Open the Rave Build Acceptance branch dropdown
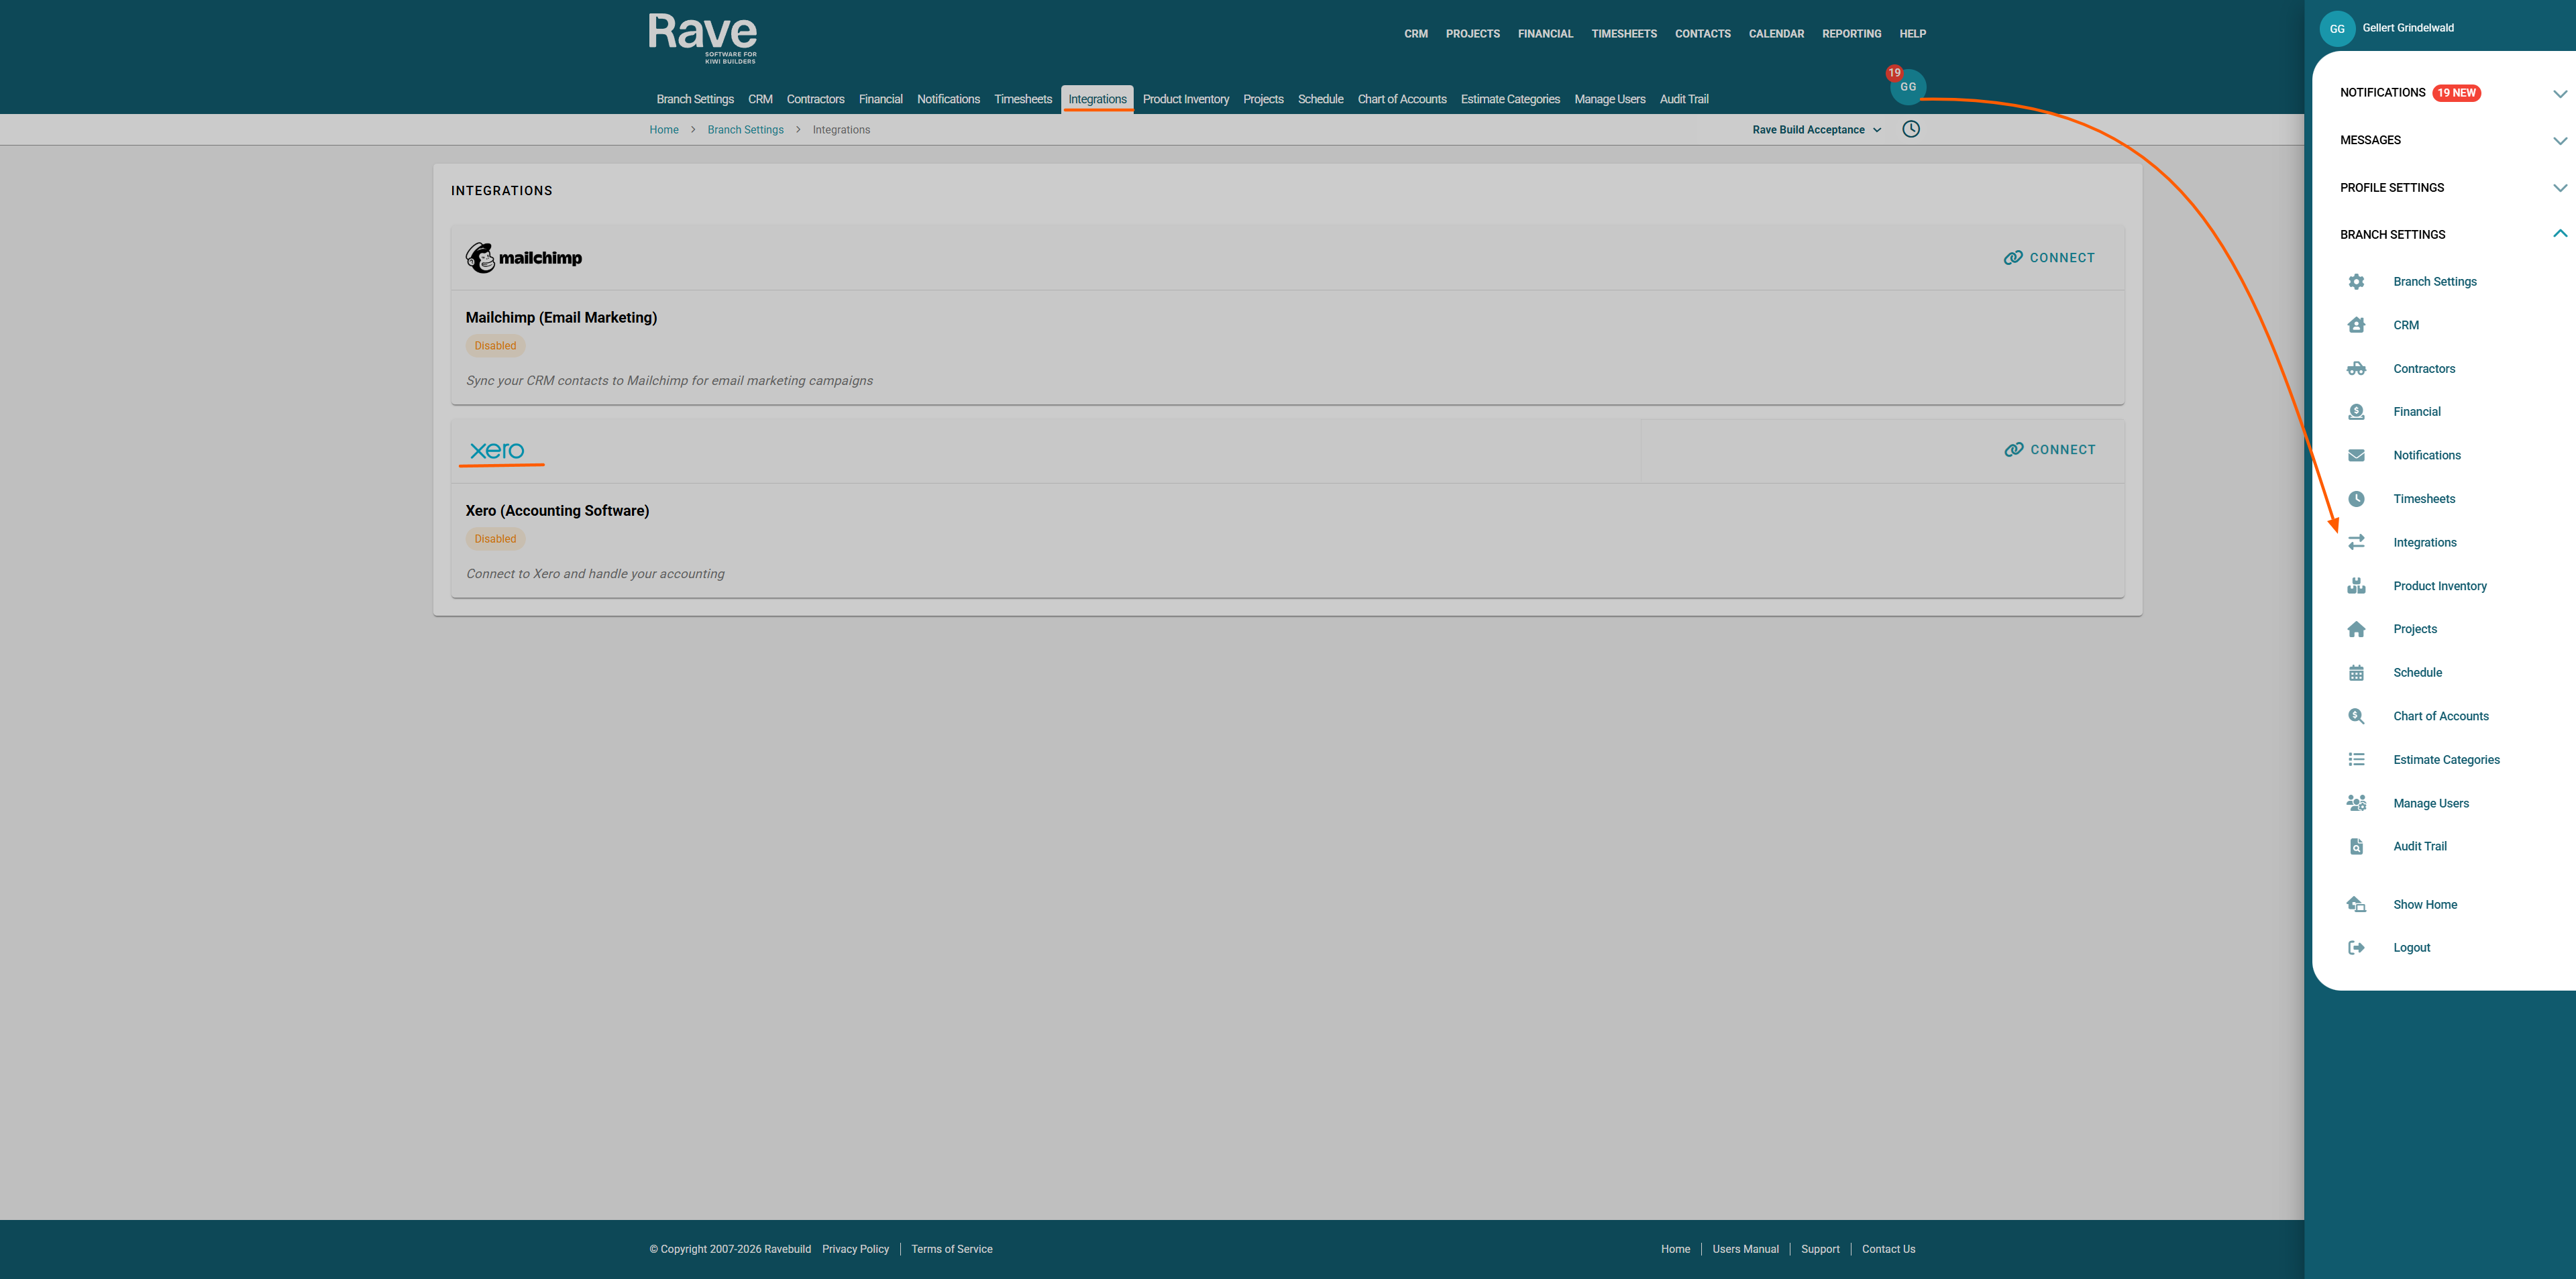This screenshot has height=1279, width=2576. (x=1816, y=130)
